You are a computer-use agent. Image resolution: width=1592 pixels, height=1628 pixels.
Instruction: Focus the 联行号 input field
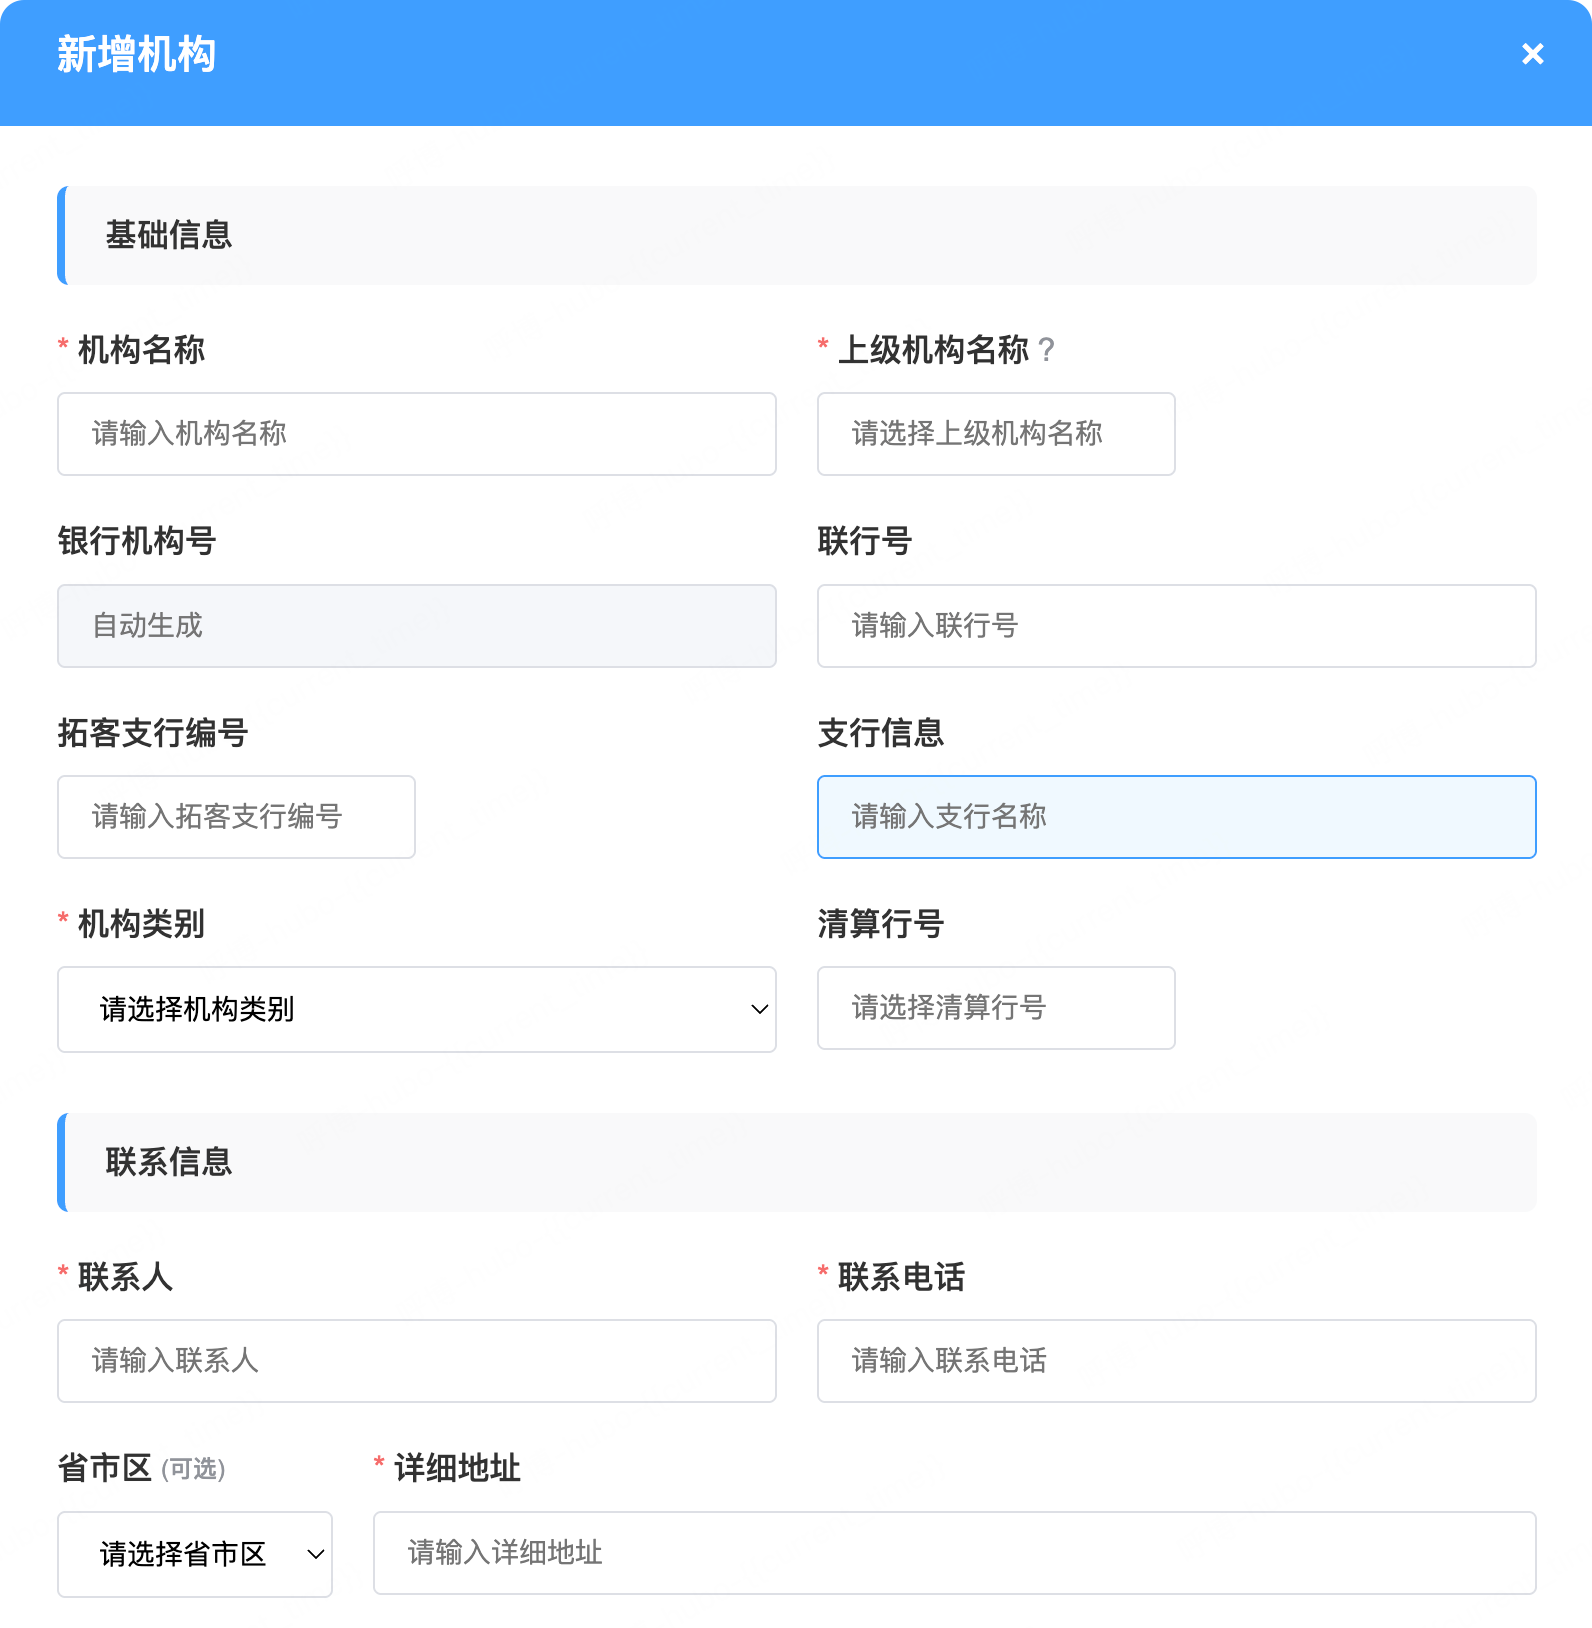1176,626
